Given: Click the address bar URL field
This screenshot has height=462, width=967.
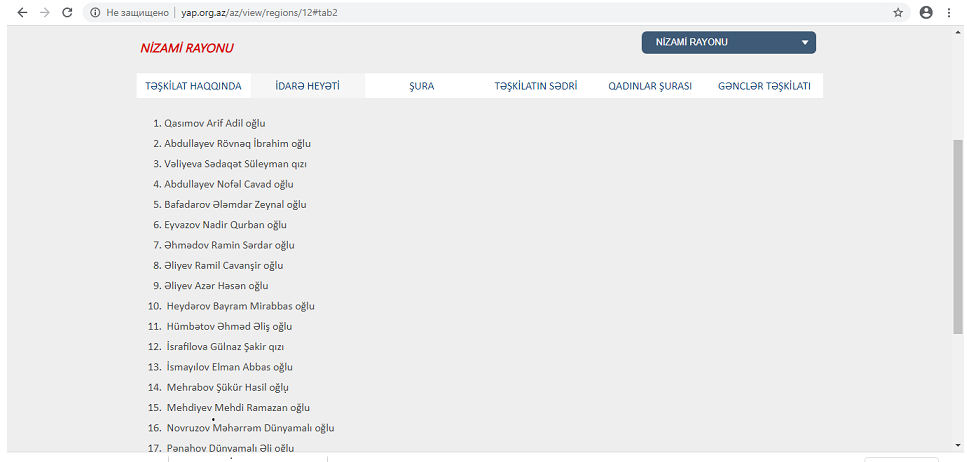Looking at the screenshot, I should point(500,13).
